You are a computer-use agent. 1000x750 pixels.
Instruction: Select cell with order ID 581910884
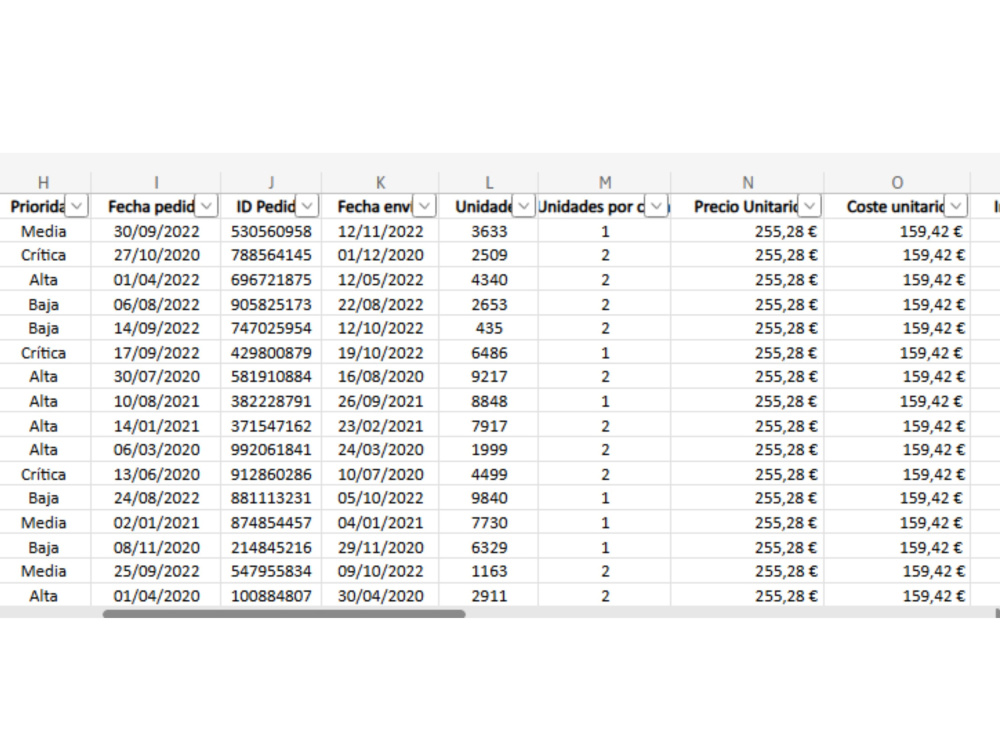click(x=271, y=377)
